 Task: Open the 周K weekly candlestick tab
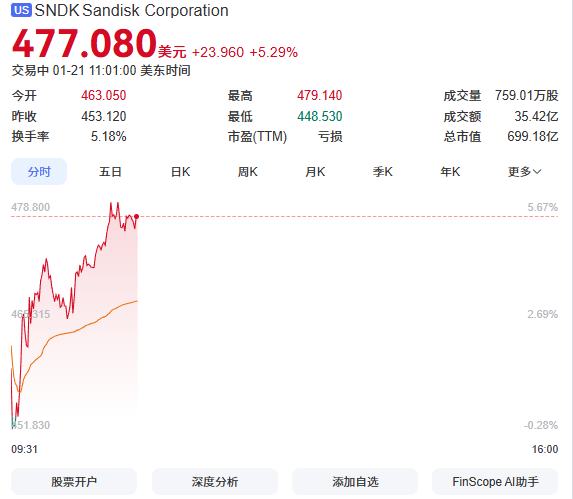tap(248, 171)
